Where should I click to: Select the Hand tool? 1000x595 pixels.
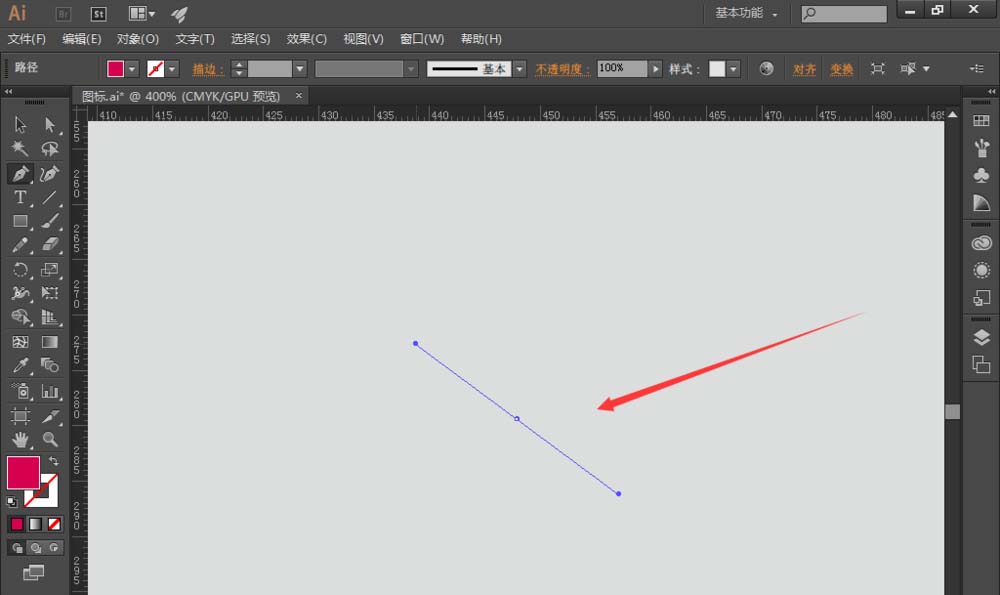pos(20,439)
